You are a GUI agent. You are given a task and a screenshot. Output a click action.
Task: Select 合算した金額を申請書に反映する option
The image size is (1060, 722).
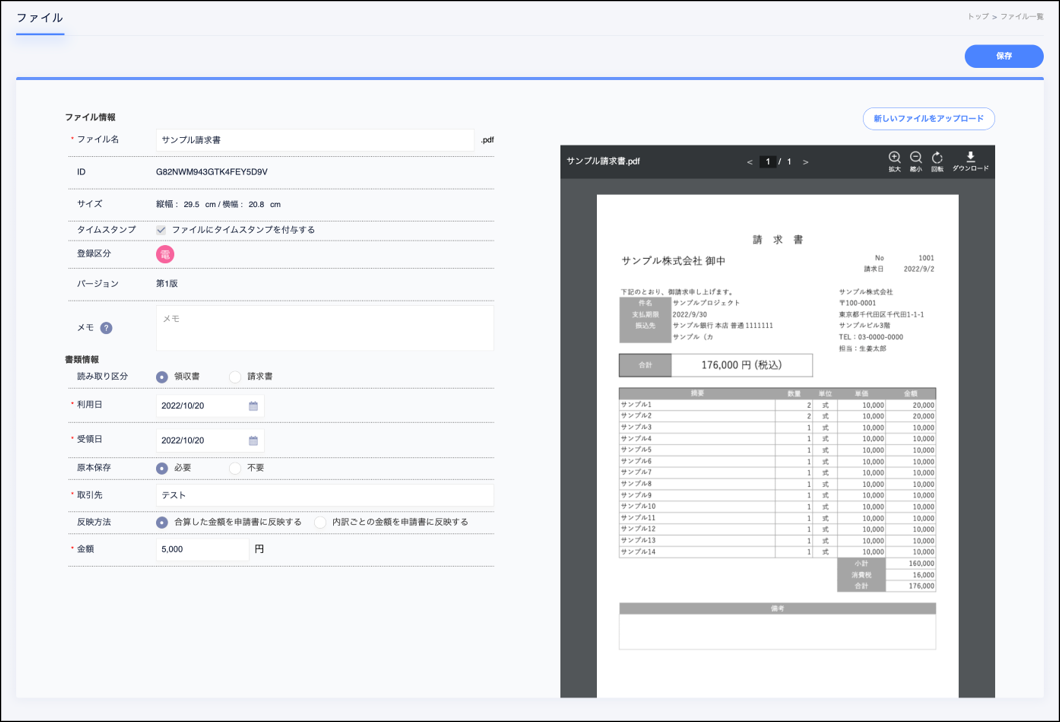click(x=162, y=523)
